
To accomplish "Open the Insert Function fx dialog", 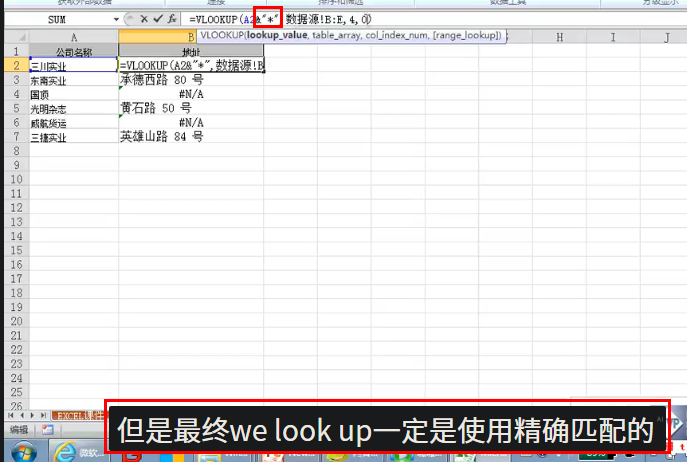I will 172,19.
